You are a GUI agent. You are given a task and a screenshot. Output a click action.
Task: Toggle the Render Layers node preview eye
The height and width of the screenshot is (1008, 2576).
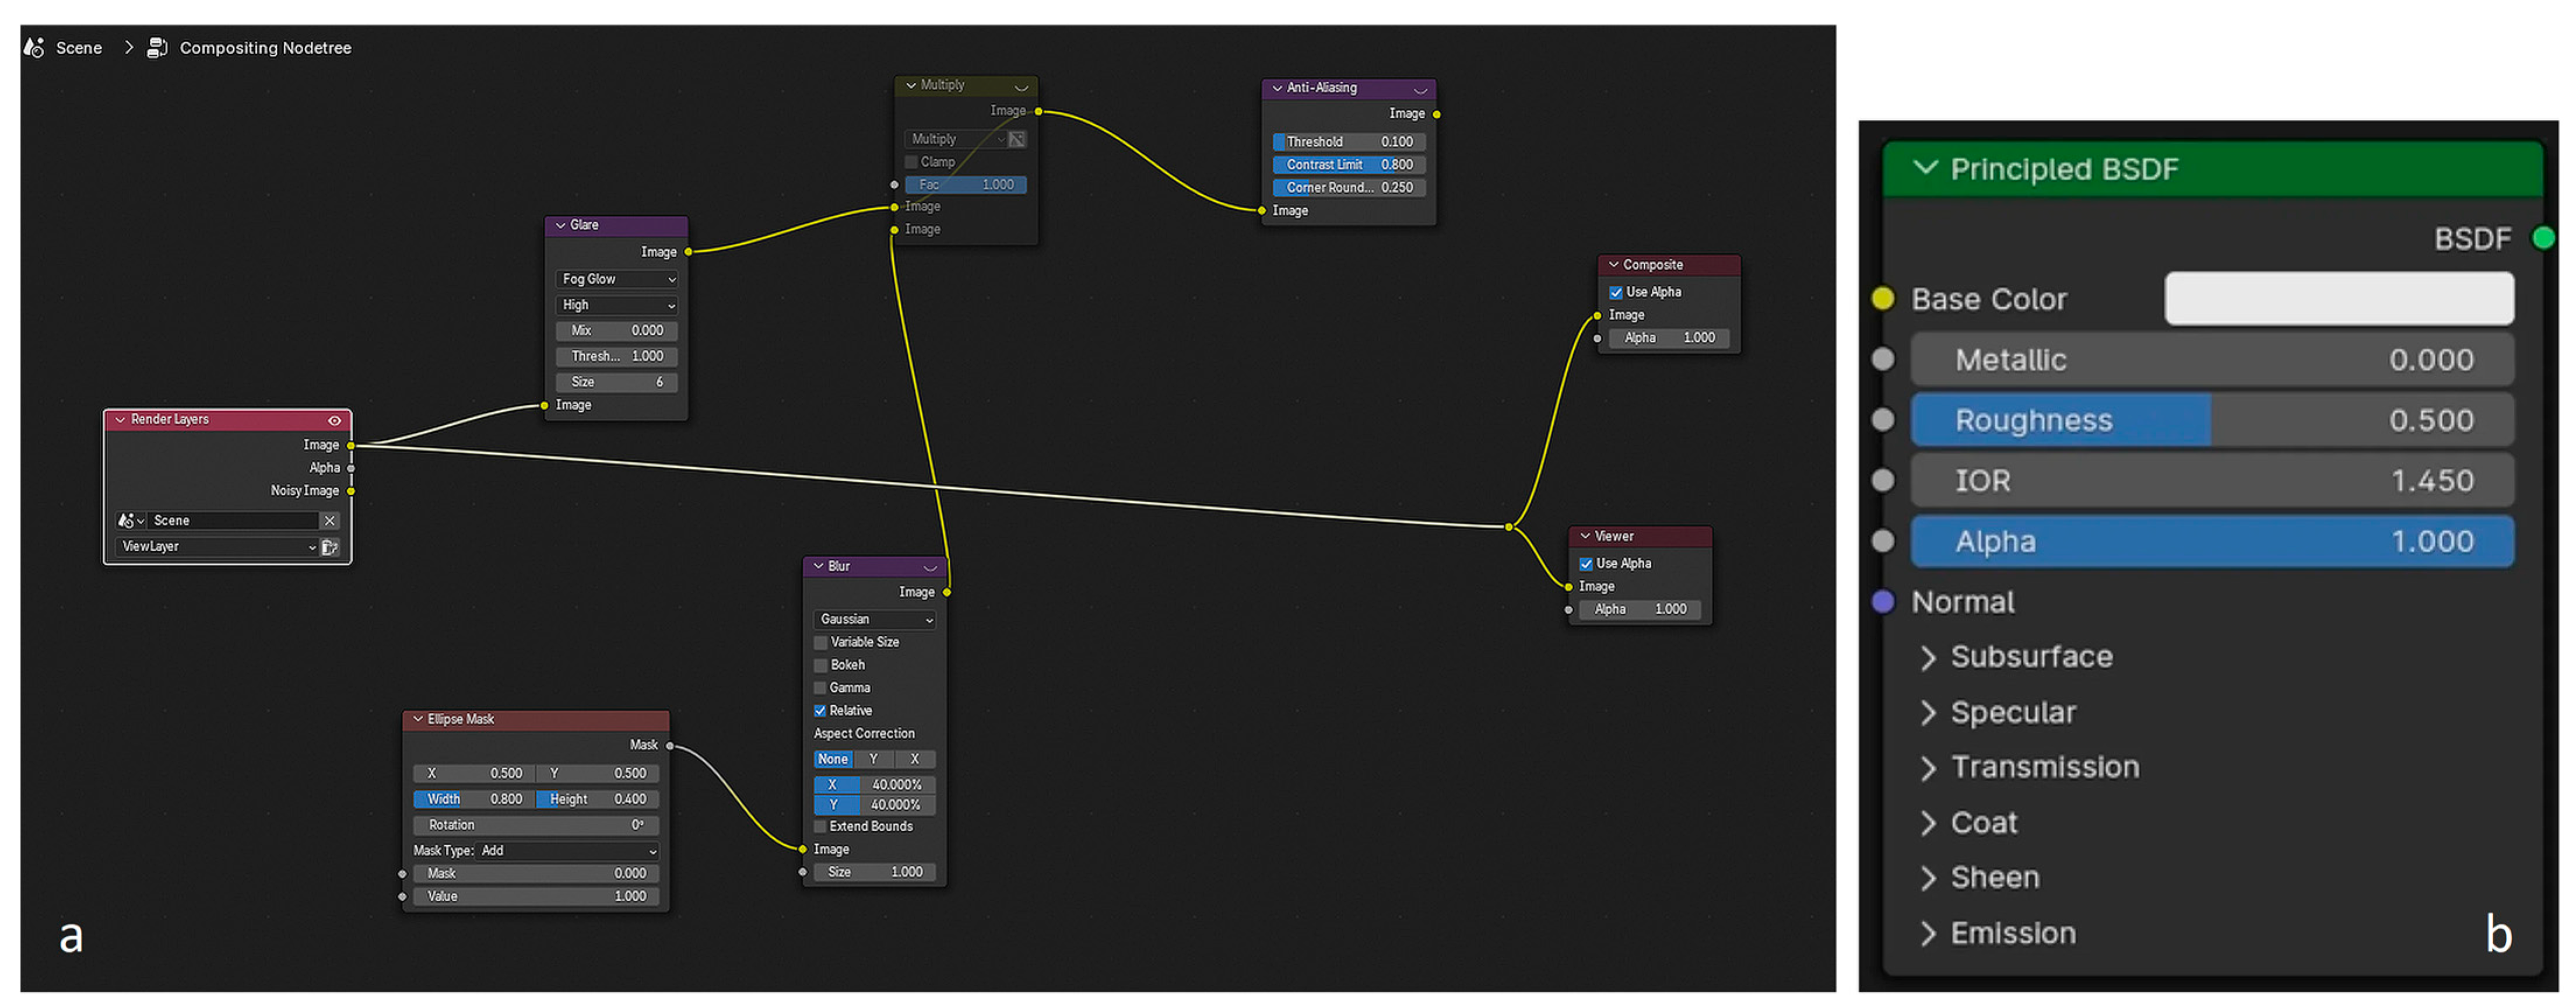[335, 420]
